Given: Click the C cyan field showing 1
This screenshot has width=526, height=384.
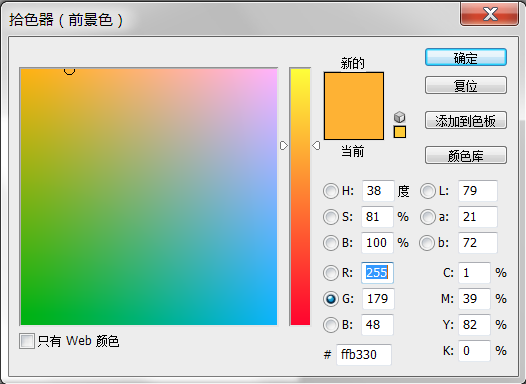Looking at the screenshot, I should point(474,273).
